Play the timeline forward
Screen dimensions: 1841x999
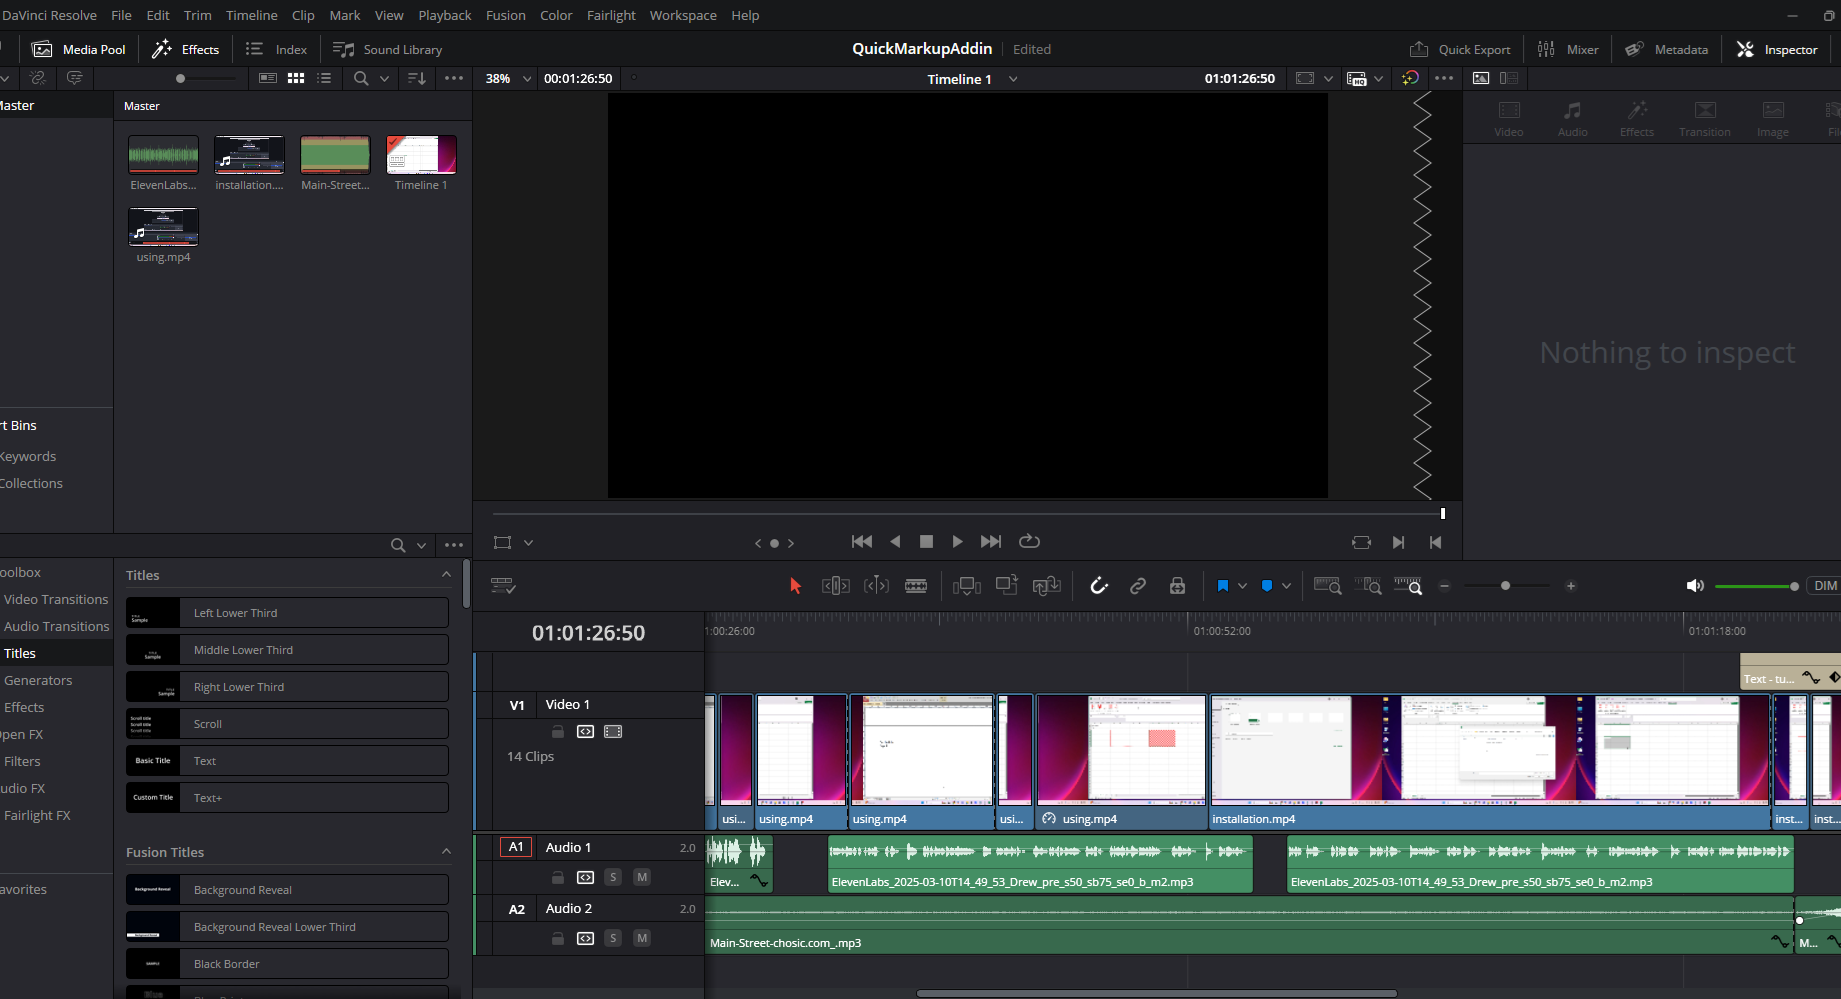958,542
